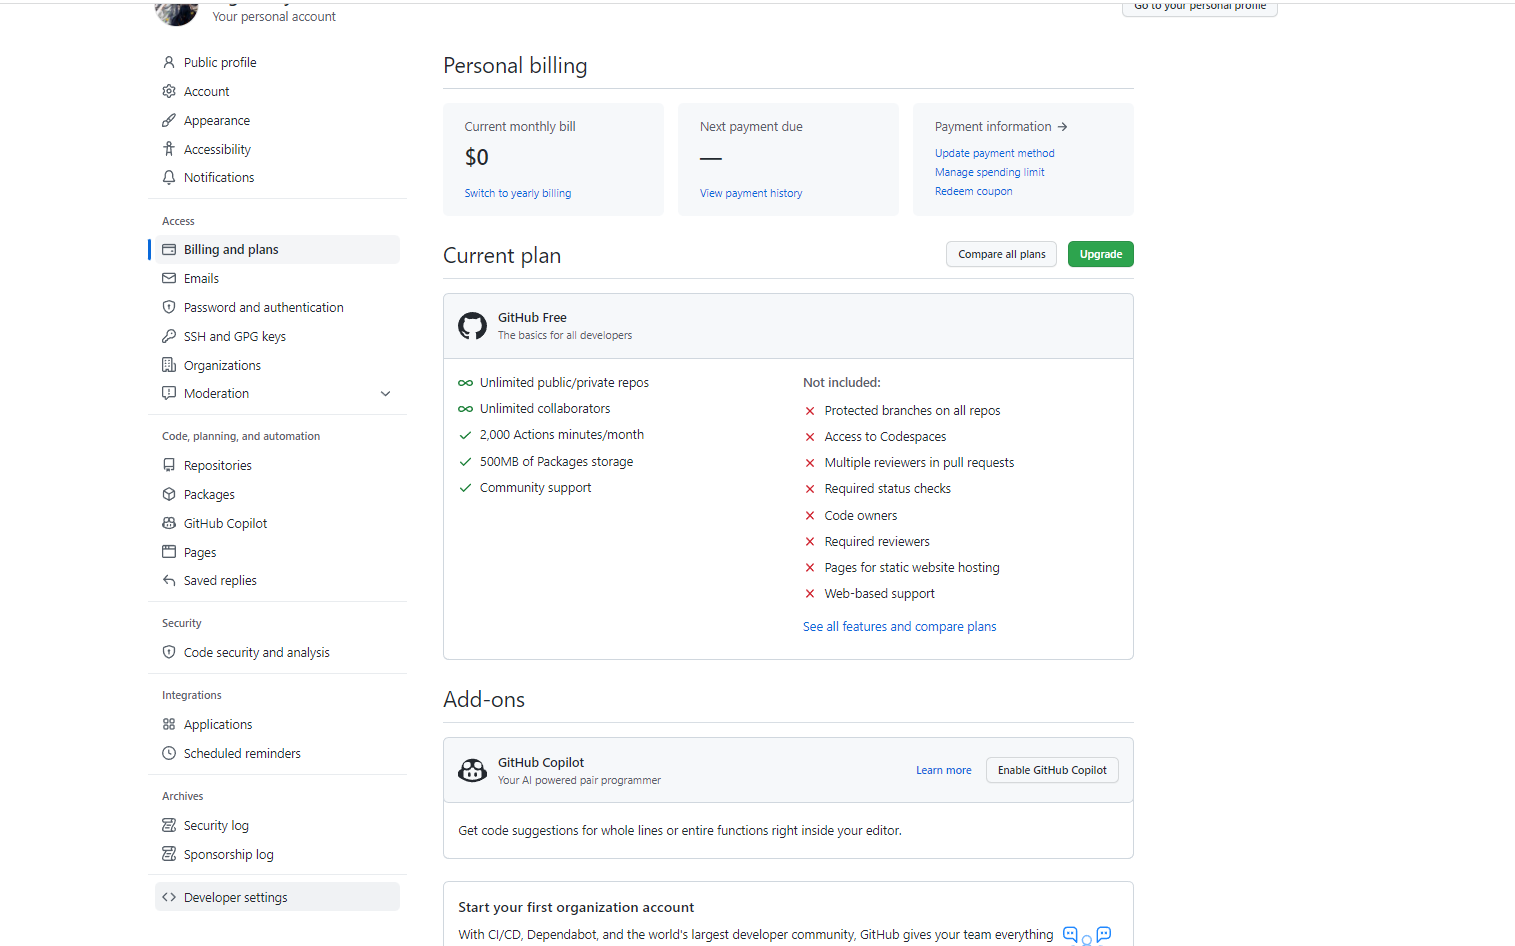Screen dimensions: 1515x946
Task: Select Billing and plans menu item
Action: [278, 249]
